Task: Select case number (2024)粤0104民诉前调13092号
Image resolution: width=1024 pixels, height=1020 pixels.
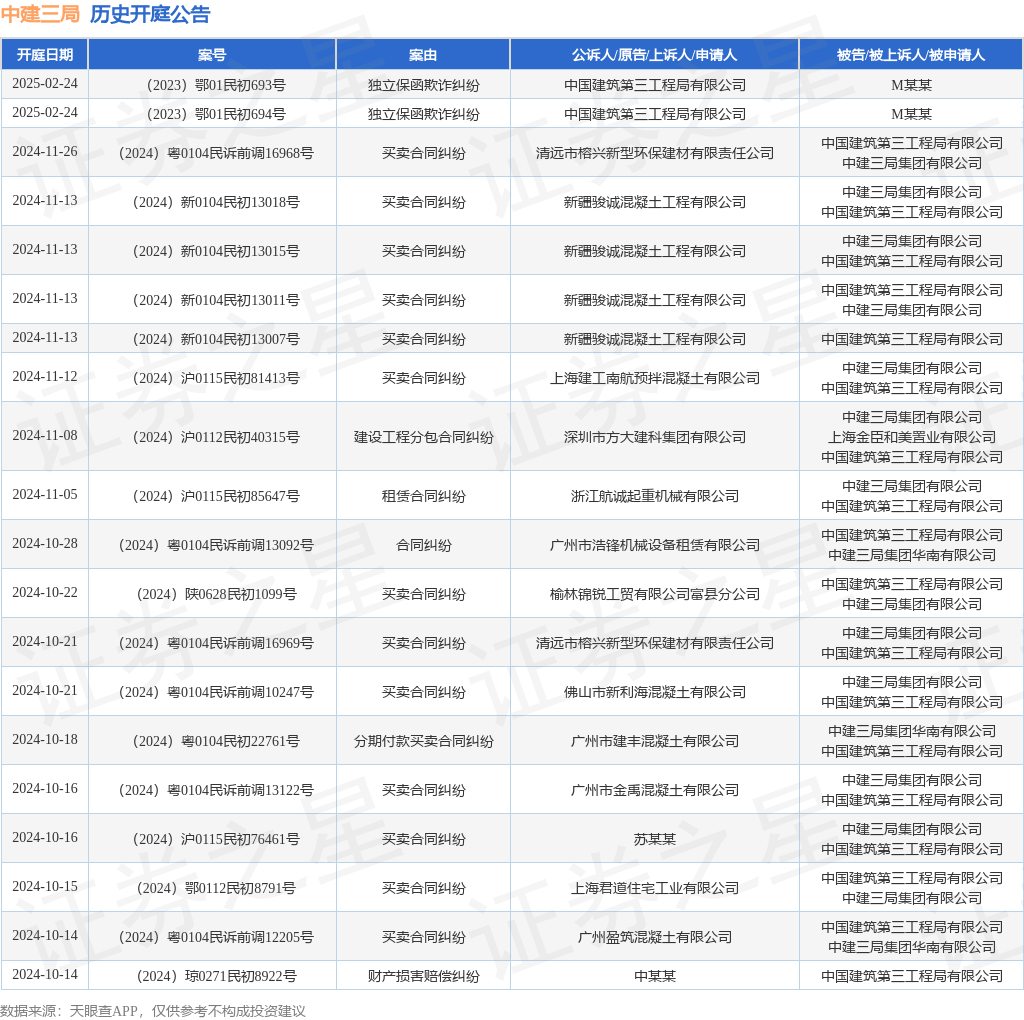Action: [216, 545]
